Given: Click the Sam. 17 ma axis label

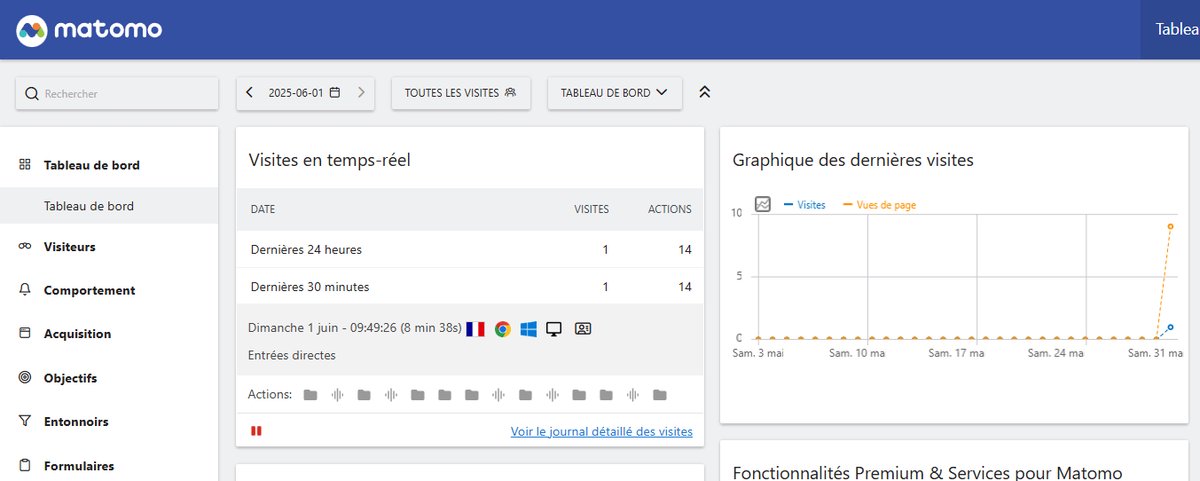Looking at the screenshot, I should pyautogui.click(x=957, y=353).
